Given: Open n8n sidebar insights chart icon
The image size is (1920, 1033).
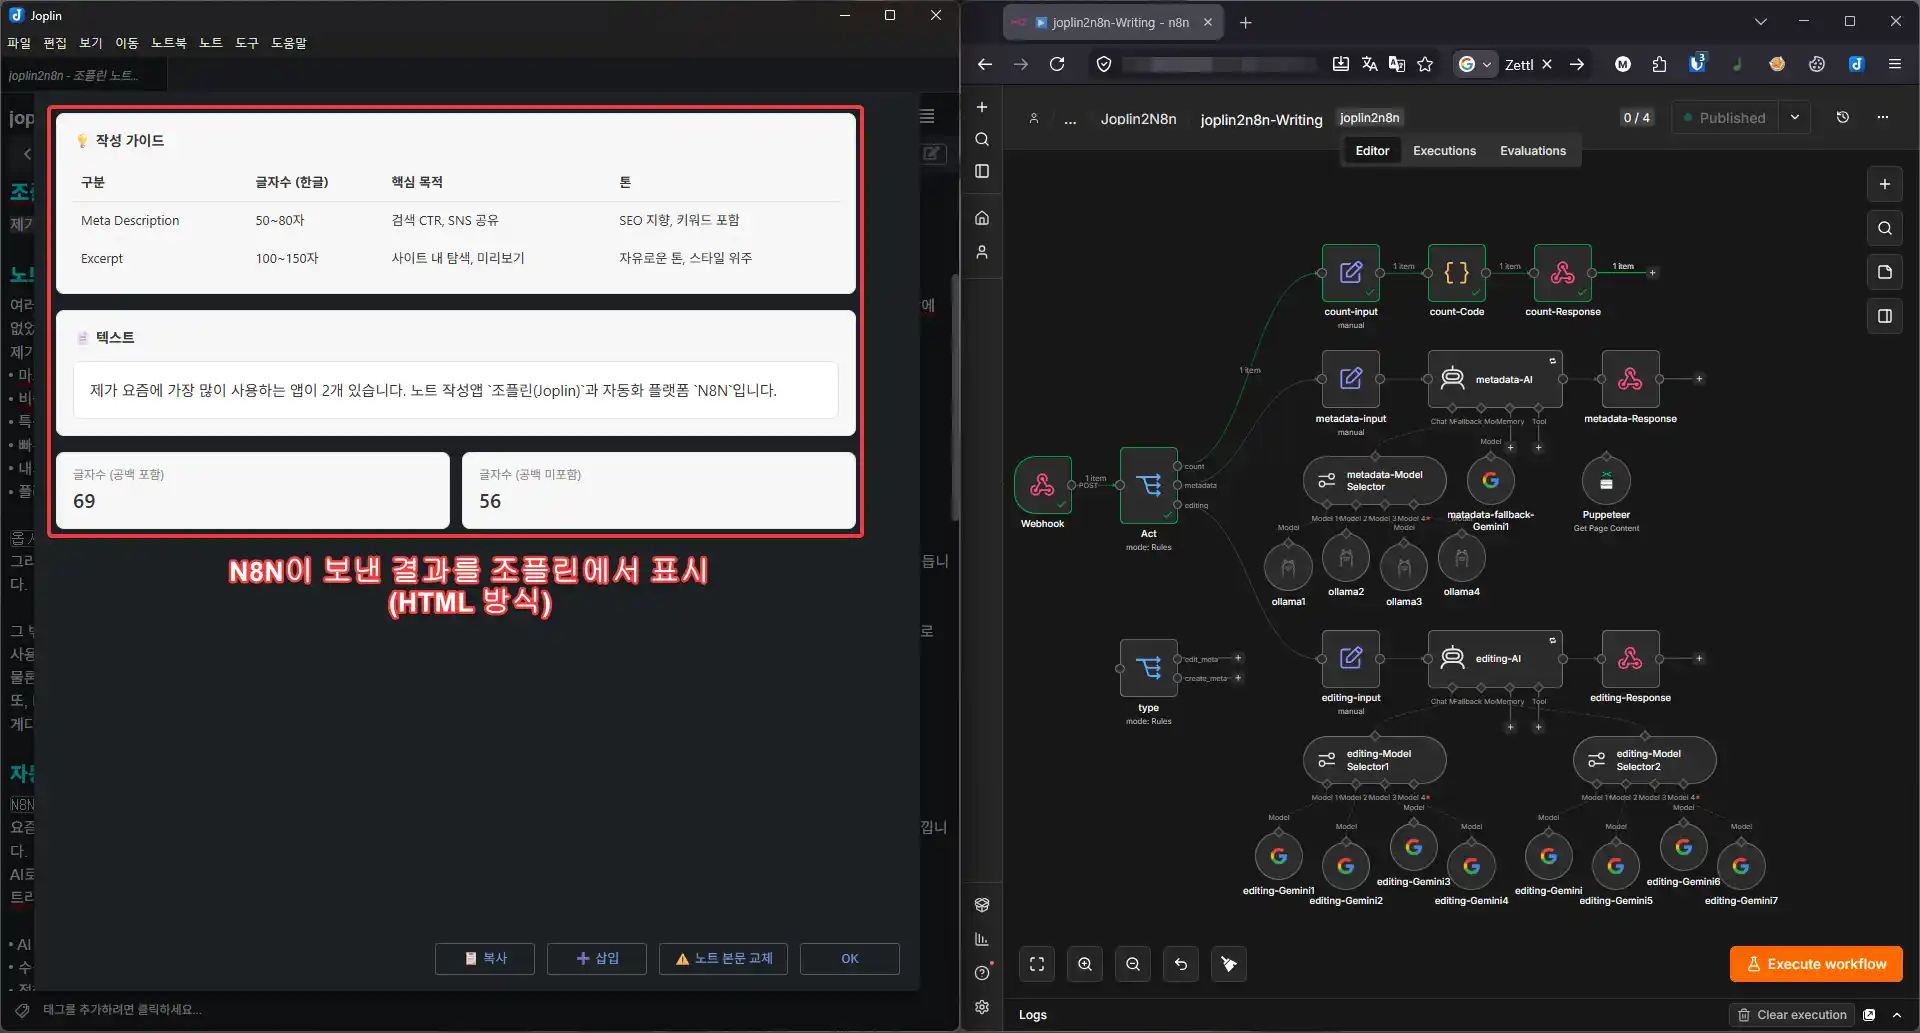Looking at the screenshot, I should point(982,939).
